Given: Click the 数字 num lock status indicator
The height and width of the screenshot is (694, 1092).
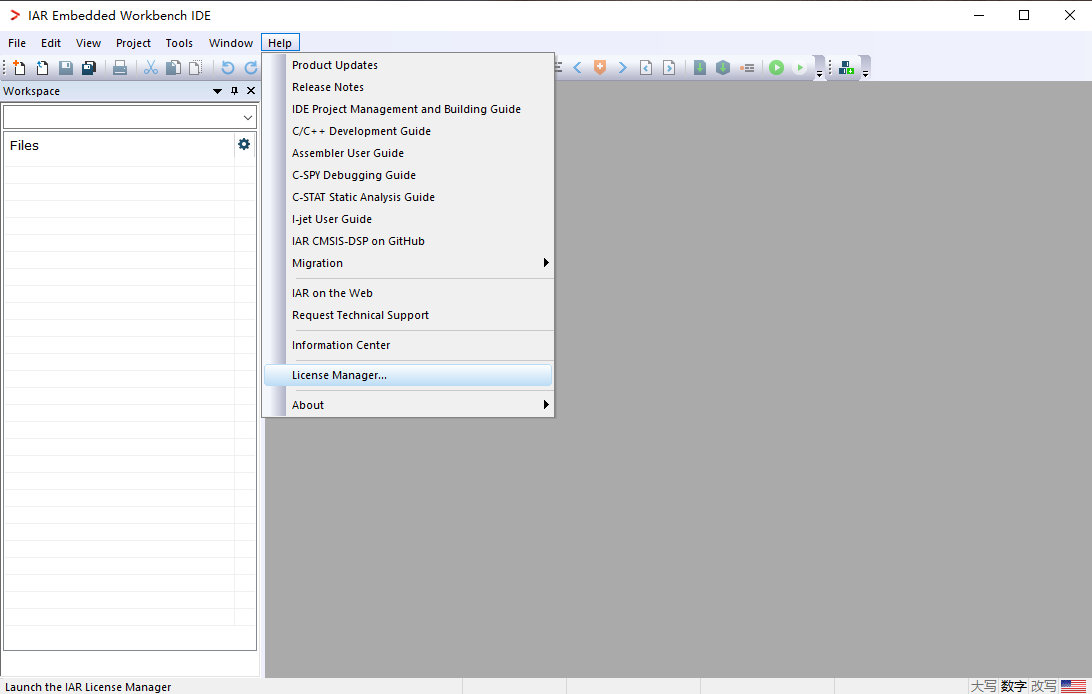Looking at the screenshot, I should (1014, 686).
